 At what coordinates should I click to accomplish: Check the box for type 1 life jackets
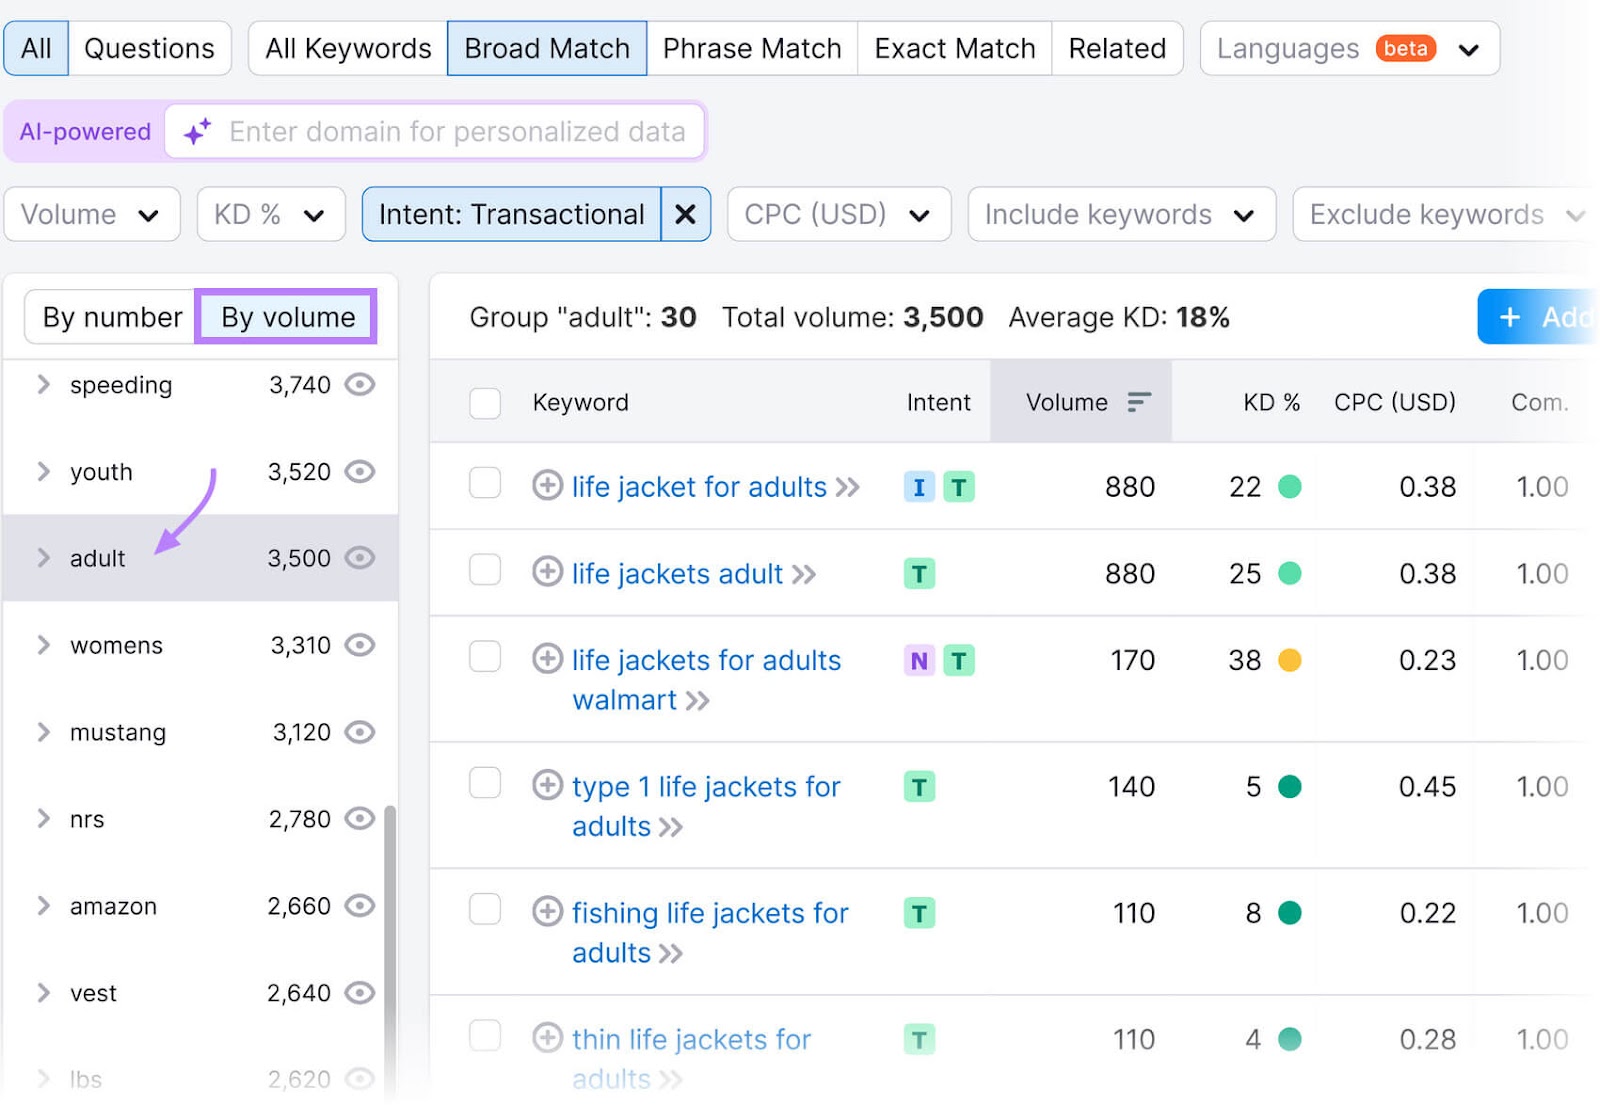485,782
